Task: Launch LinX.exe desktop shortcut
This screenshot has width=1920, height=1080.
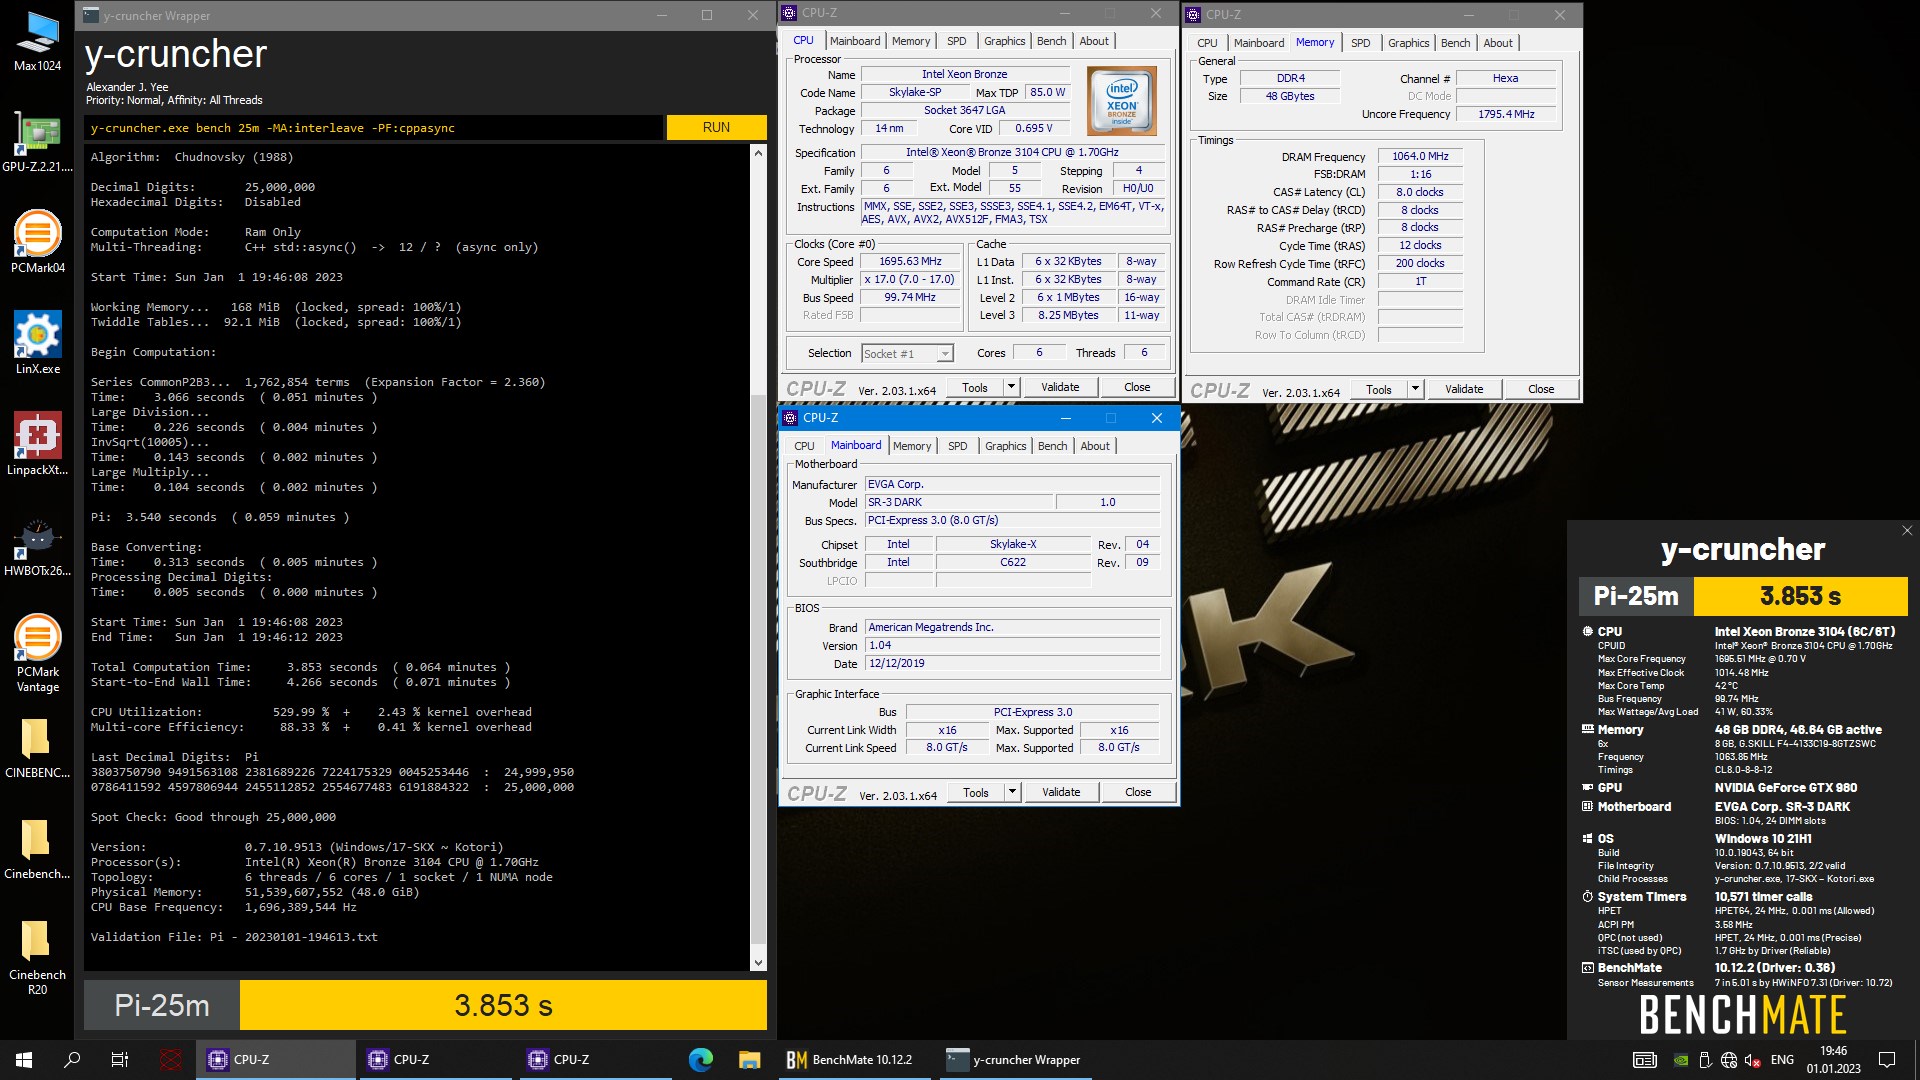Action: tap(37, 343)
